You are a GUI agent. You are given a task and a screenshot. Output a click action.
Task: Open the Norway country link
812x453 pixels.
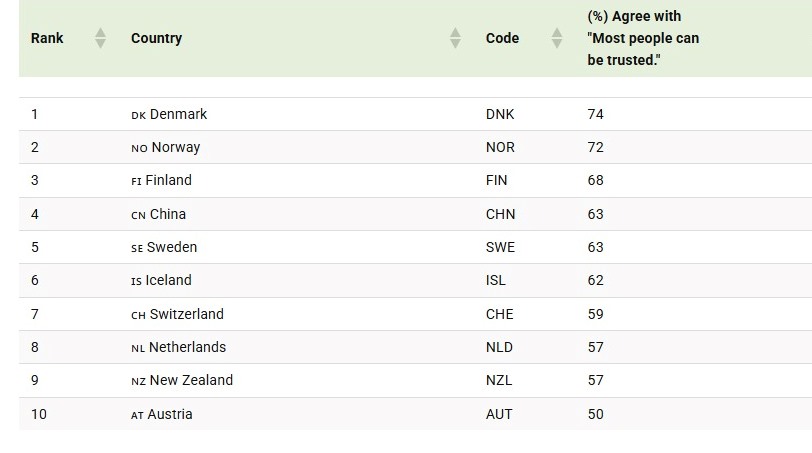coord(175,147)
